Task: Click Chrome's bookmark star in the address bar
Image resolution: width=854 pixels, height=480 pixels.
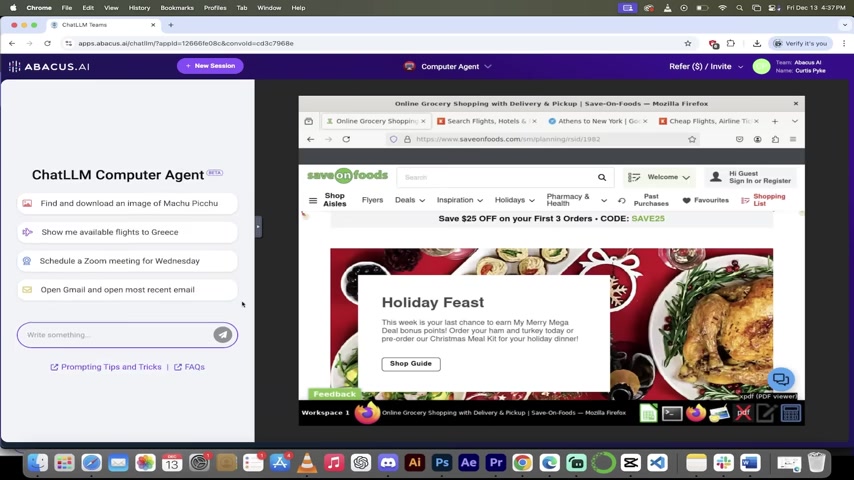Action: (688, 44)
